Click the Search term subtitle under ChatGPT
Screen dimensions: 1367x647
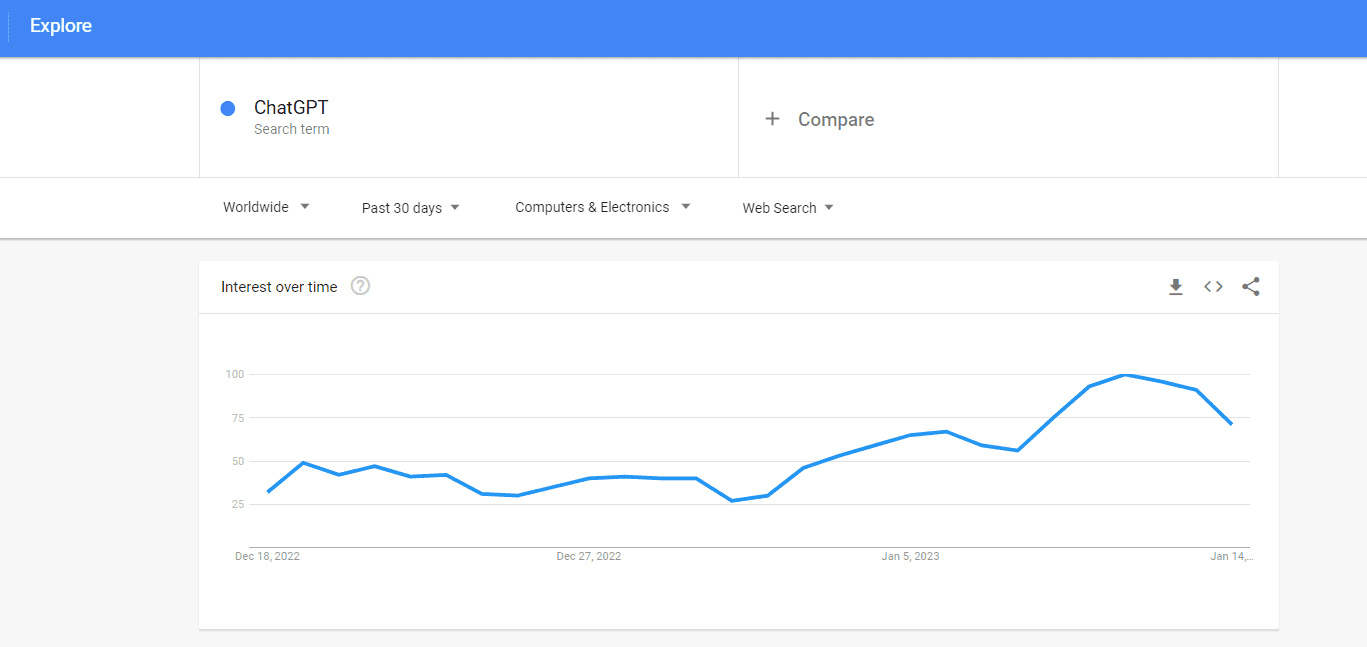pyautogui.click(x=292, y=129)
